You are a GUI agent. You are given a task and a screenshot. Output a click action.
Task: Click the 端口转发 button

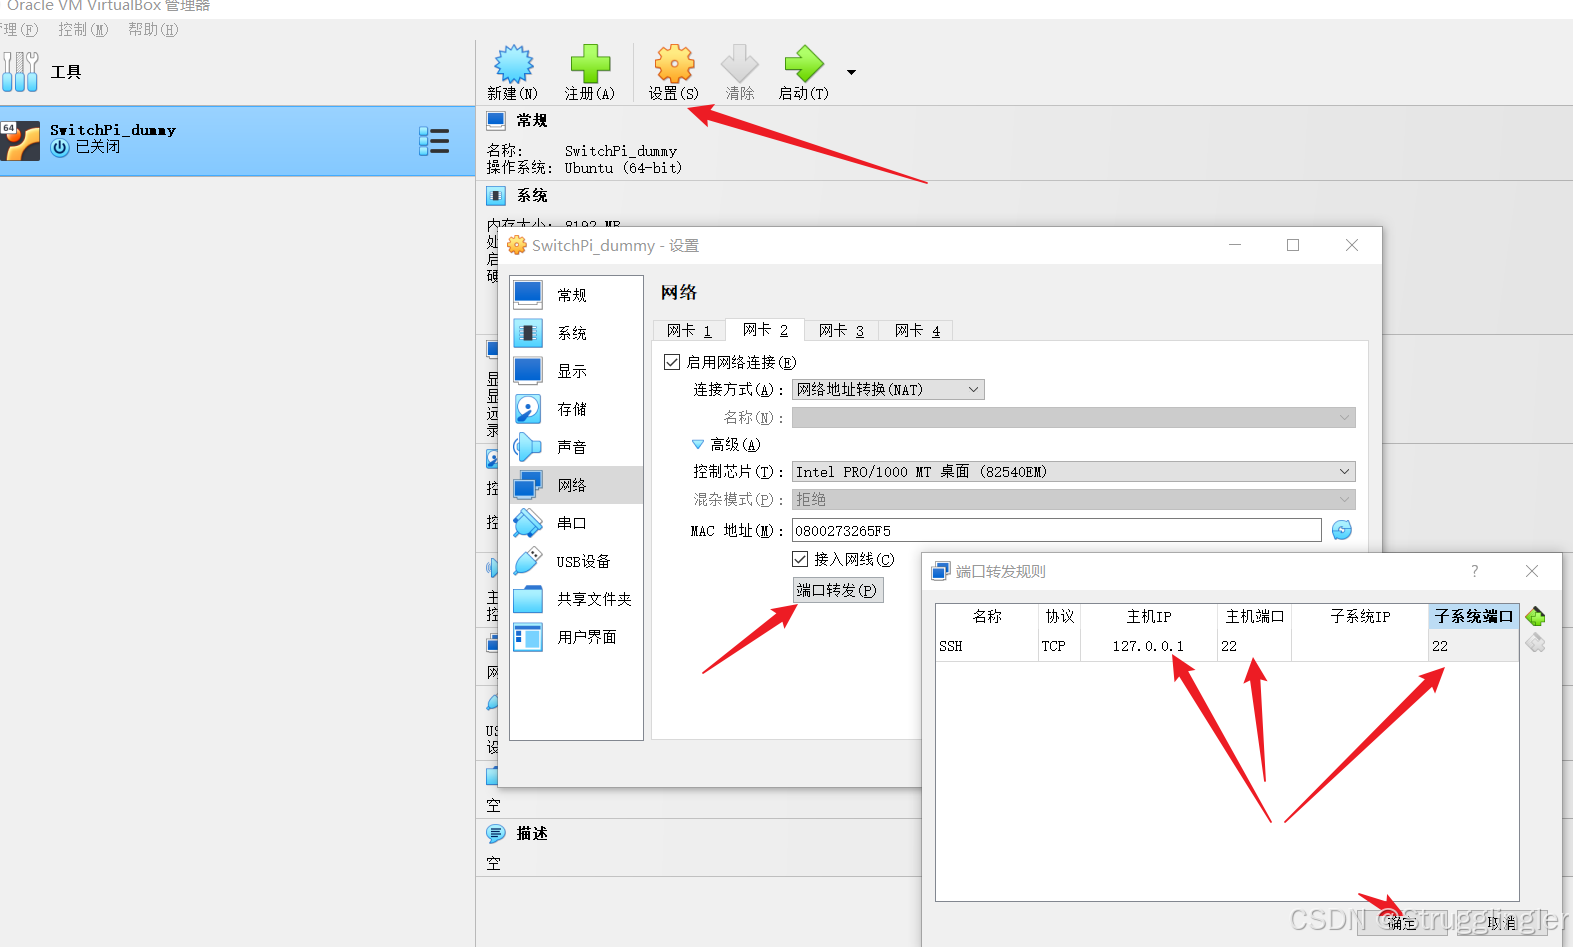pyautogui.click(x=838, y=590)
